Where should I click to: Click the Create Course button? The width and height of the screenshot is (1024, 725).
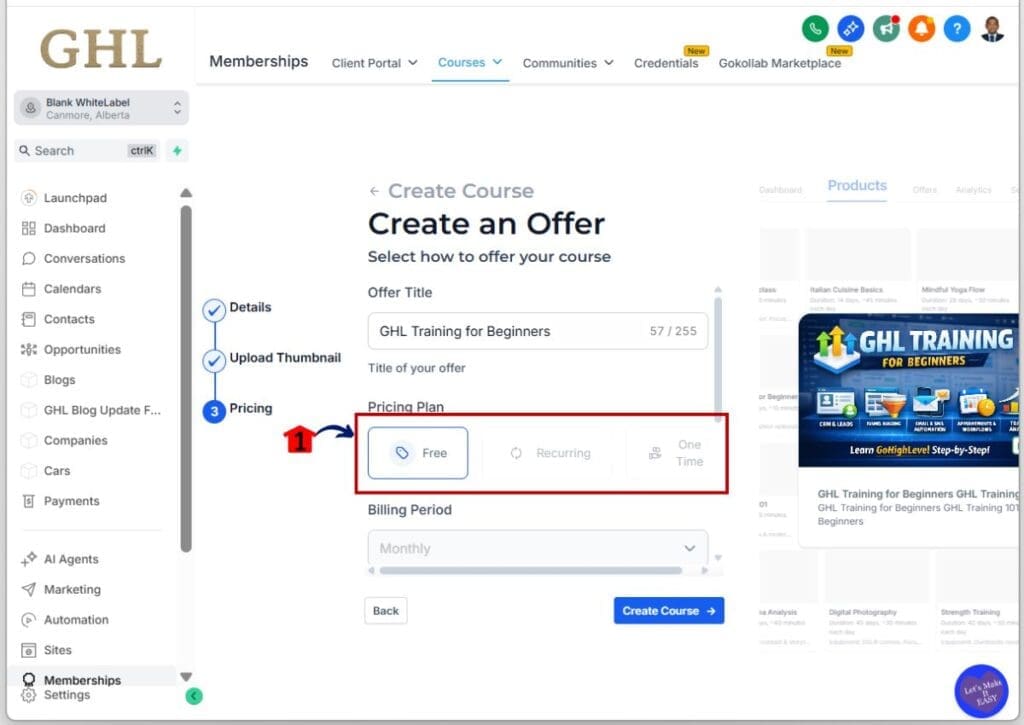pos(668,610)
